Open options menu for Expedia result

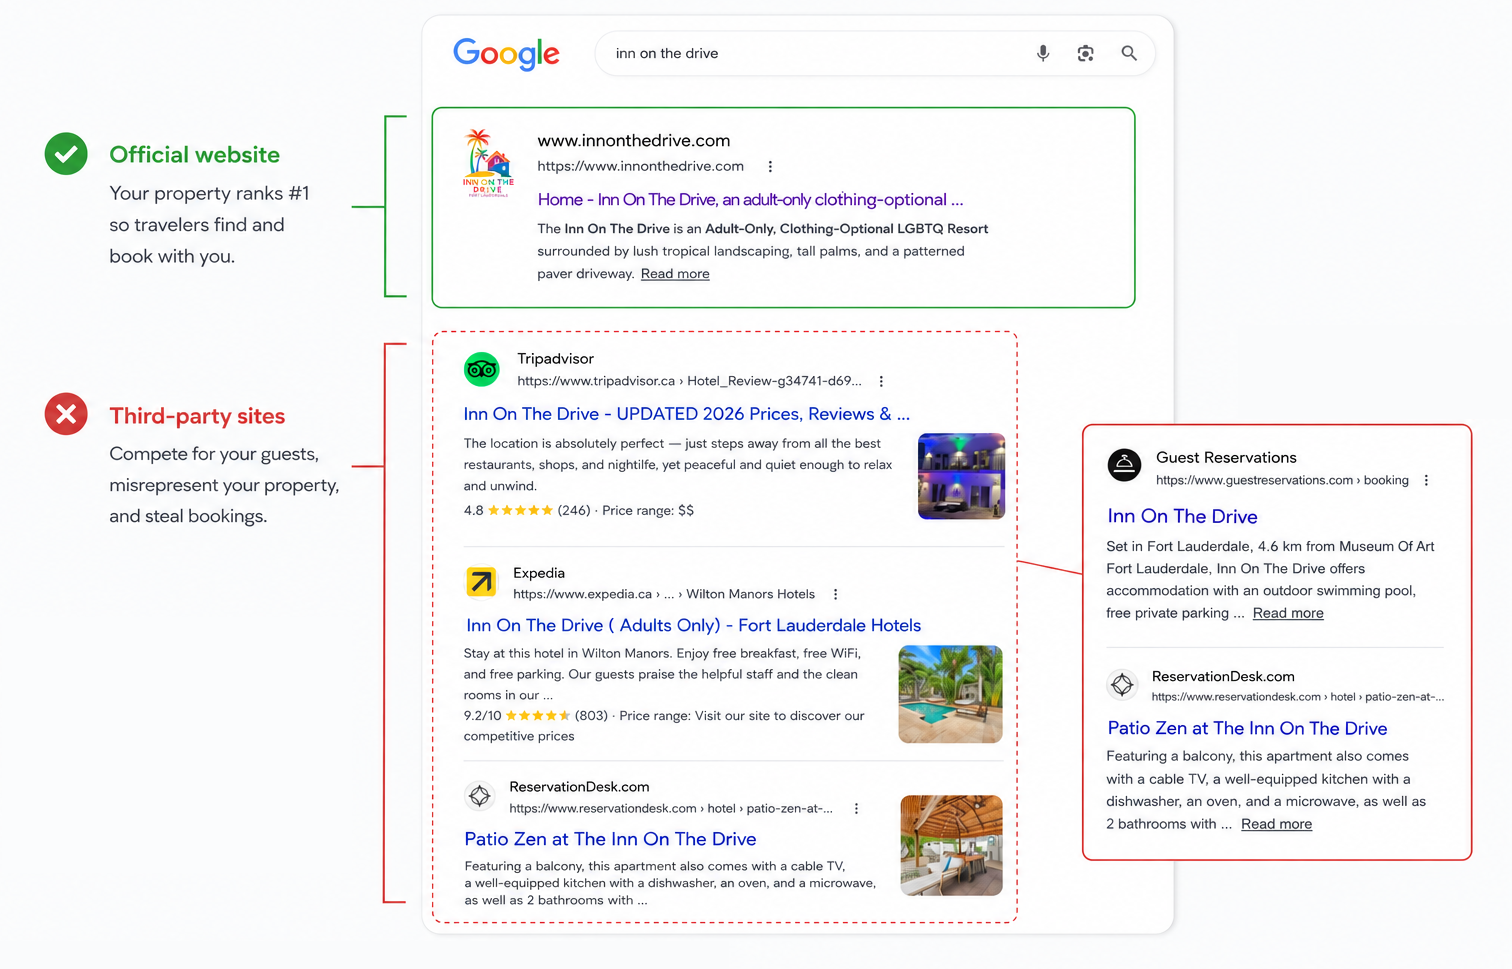[836, 594]
